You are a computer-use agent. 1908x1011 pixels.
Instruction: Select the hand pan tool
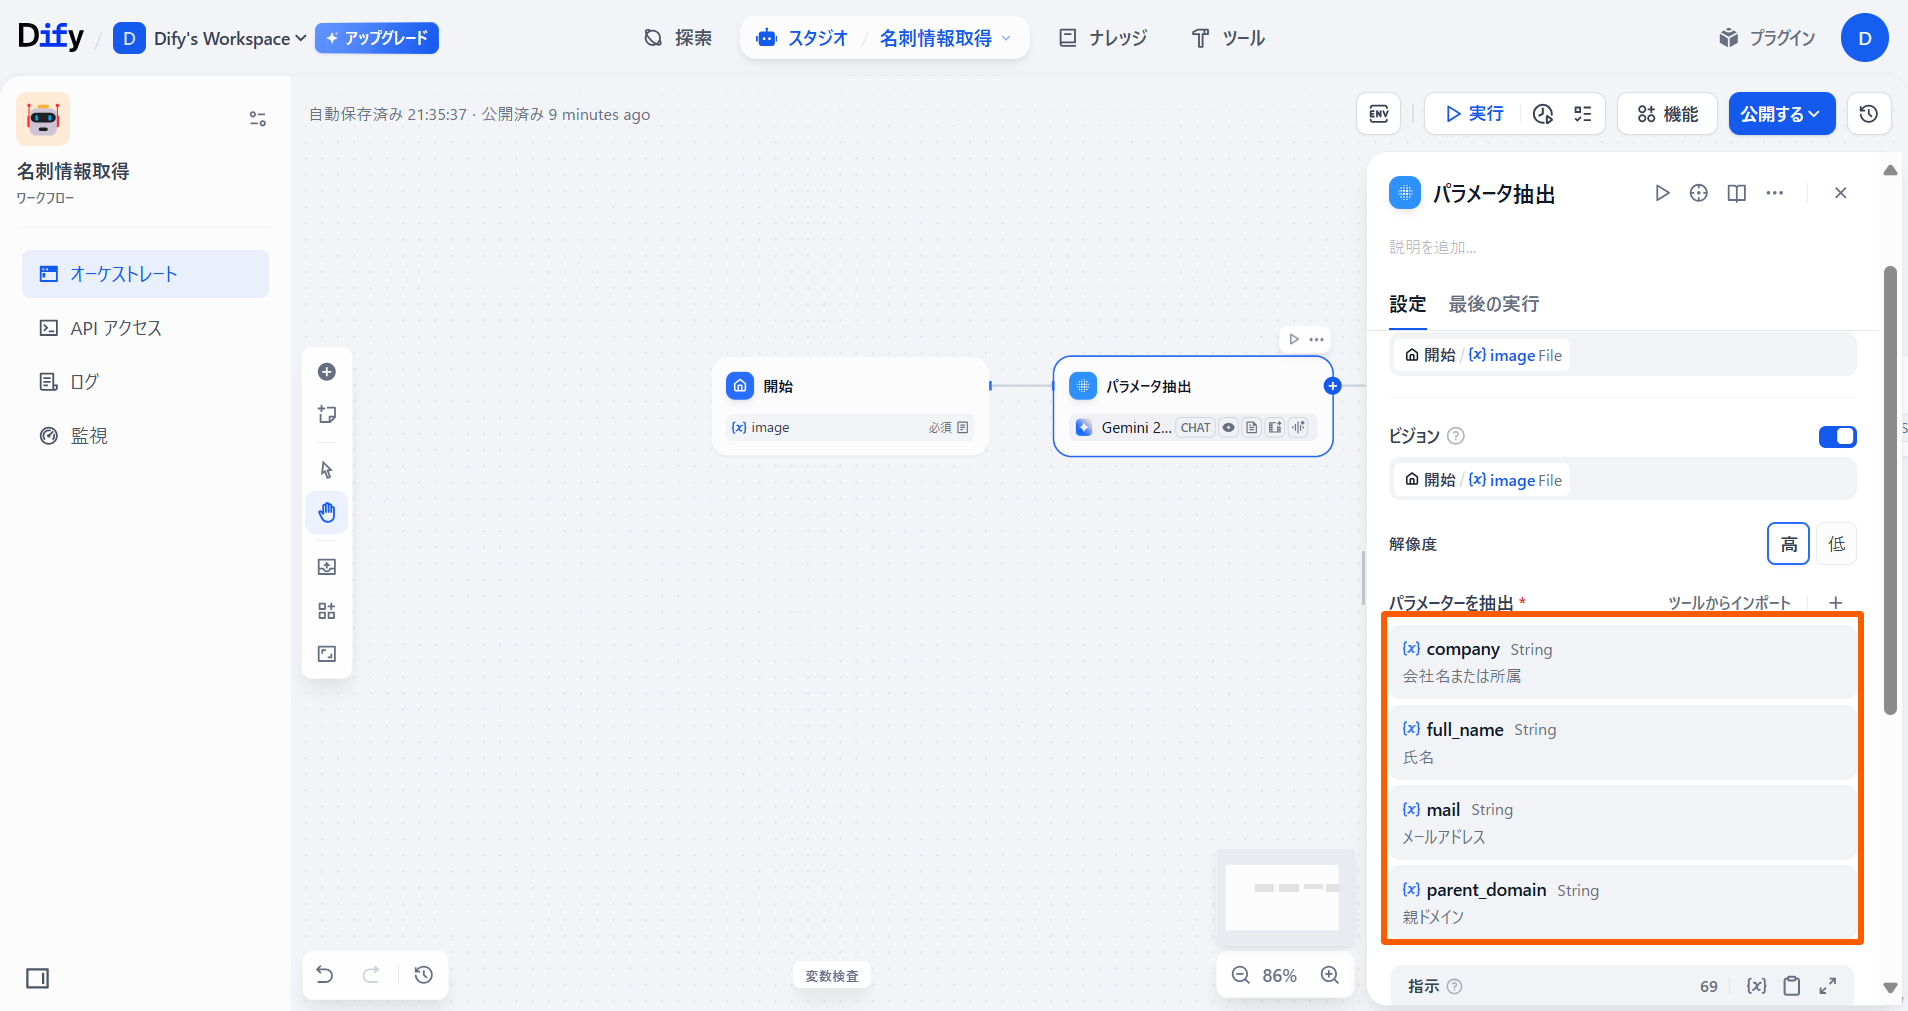pos(327,513)
